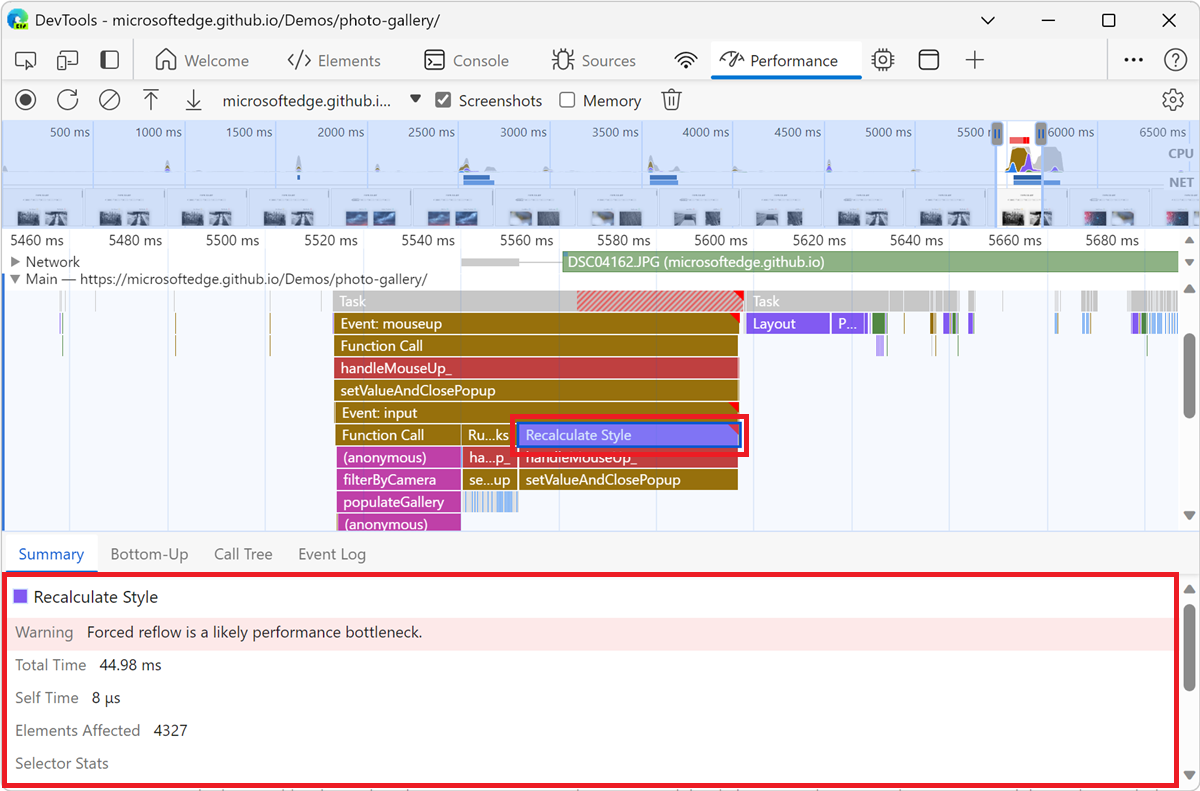Select the Inspect element tool
The image size is (1200, 791).
(x=25, y=60)
